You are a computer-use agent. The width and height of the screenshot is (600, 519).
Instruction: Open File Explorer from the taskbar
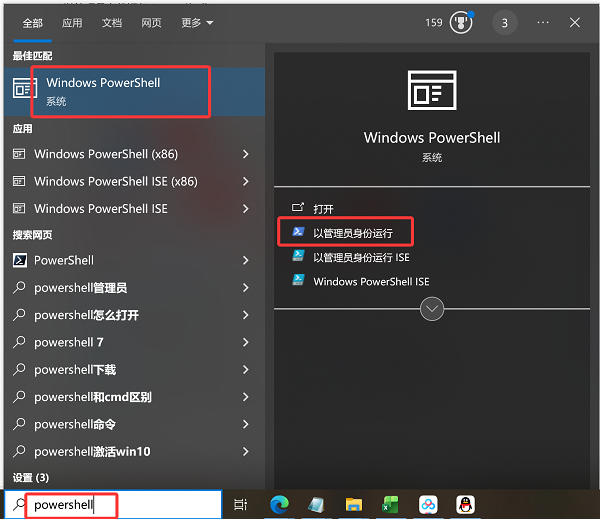tap(354, 505)
